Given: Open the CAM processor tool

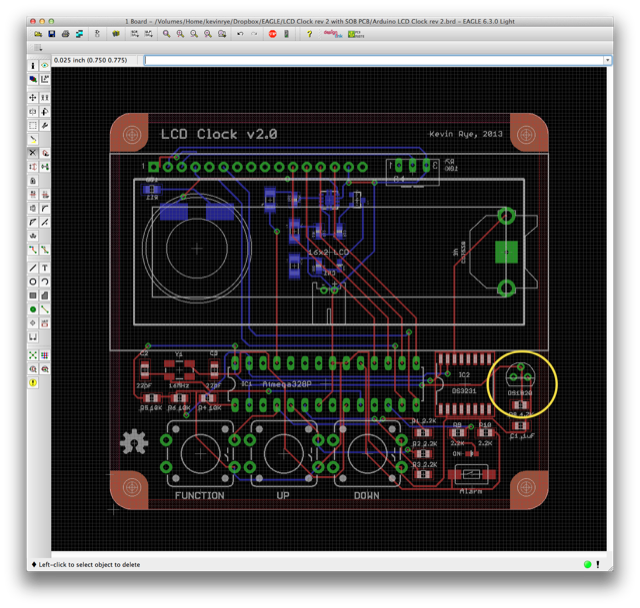Looking at the screenshot, I should pos(79,34).
